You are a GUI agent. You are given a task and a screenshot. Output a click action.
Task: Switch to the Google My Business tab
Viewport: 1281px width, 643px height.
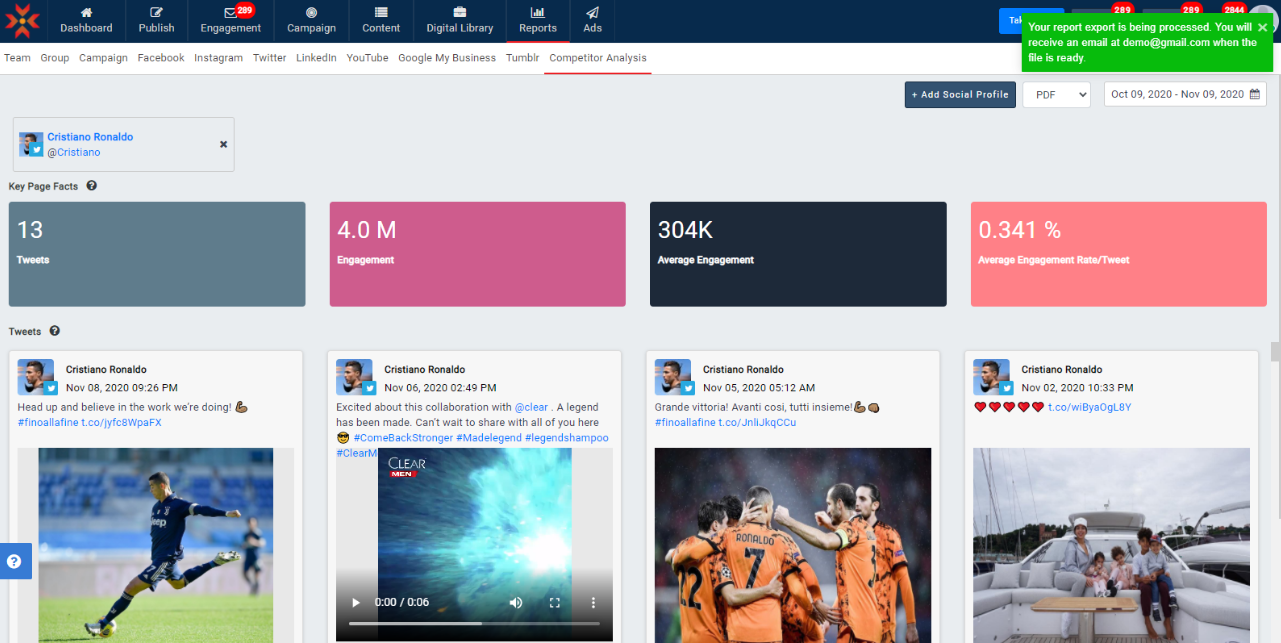click(446, 58)
